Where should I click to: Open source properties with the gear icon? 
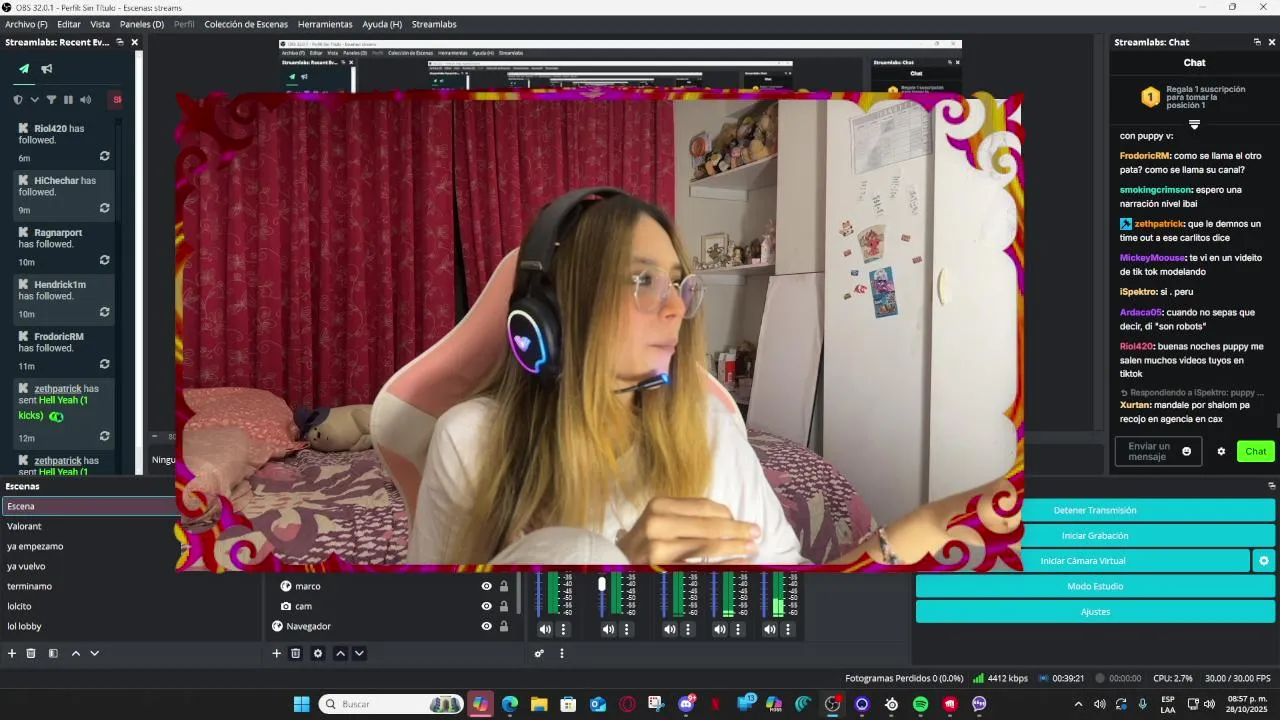click(x=318, y=653)
